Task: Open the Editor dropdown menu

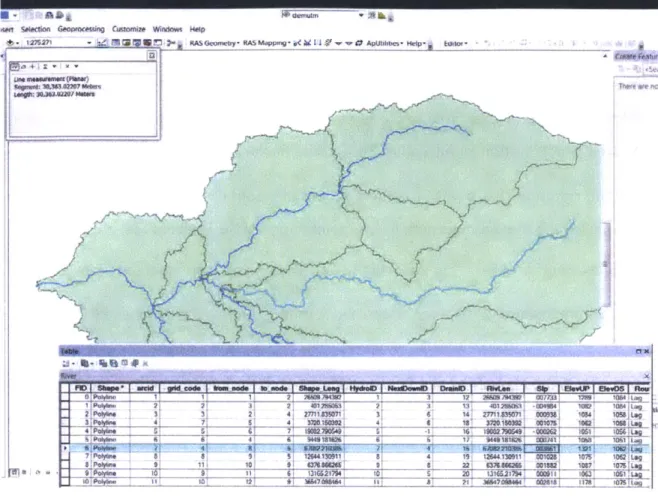Action: 455,43
